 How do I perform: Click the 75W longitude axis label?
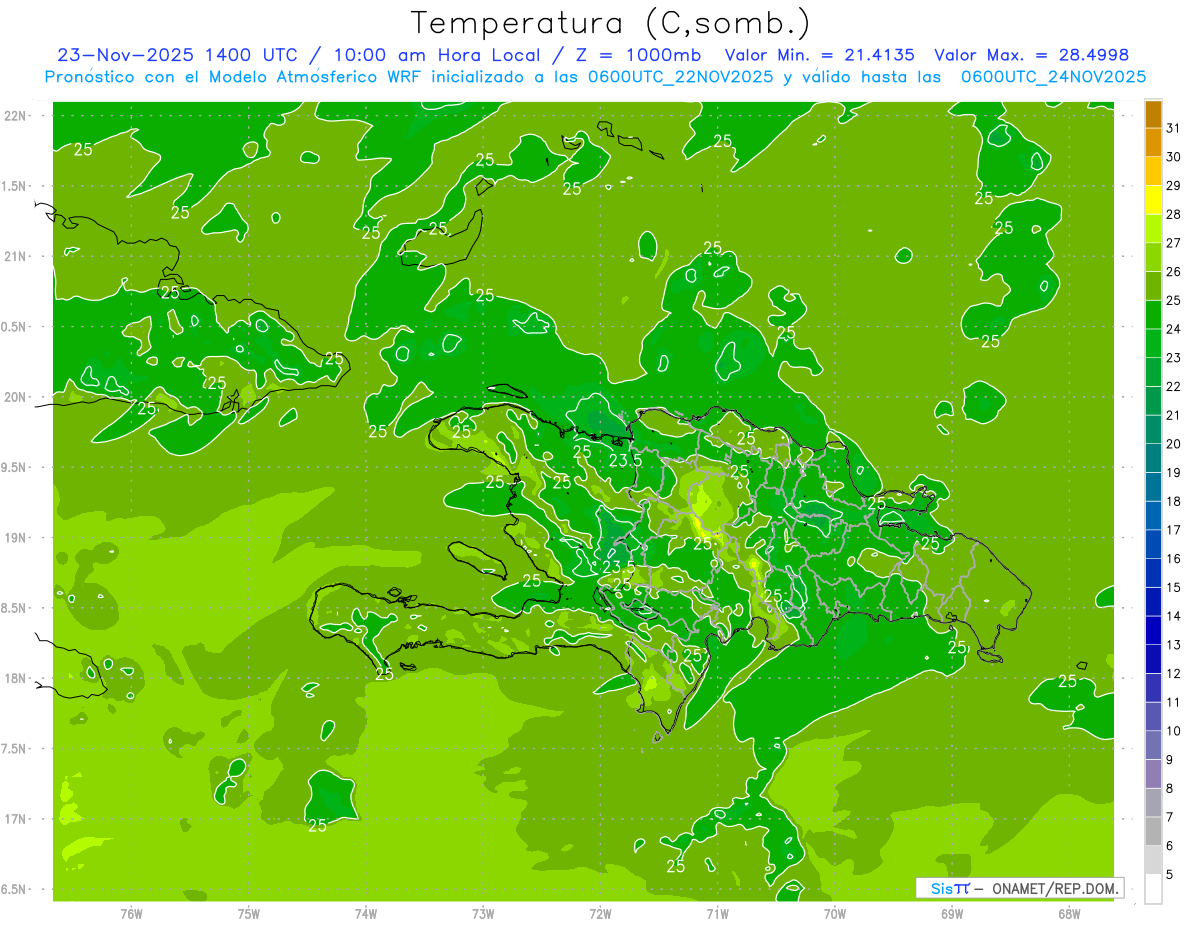(x=249, y=914)
